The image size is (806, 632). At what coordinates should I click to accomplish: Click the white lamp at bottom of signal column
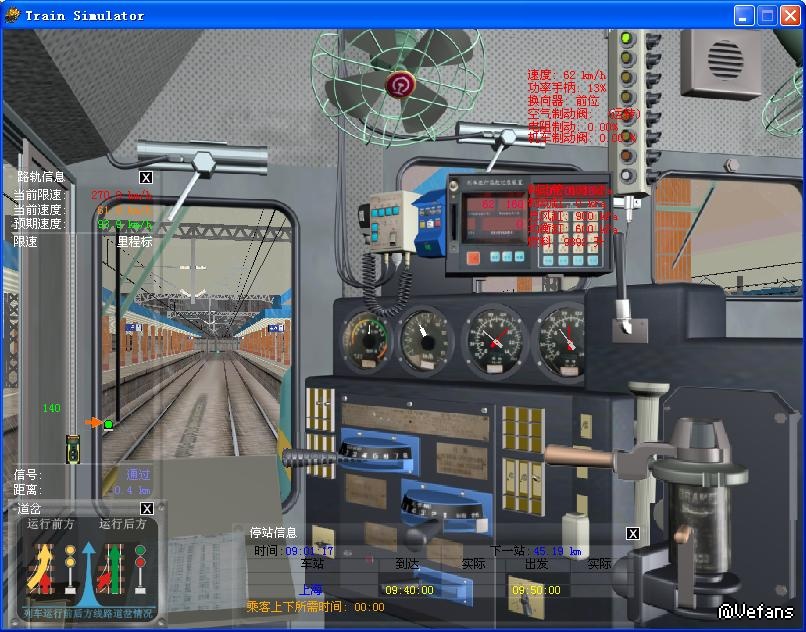[x=626, y=175]
